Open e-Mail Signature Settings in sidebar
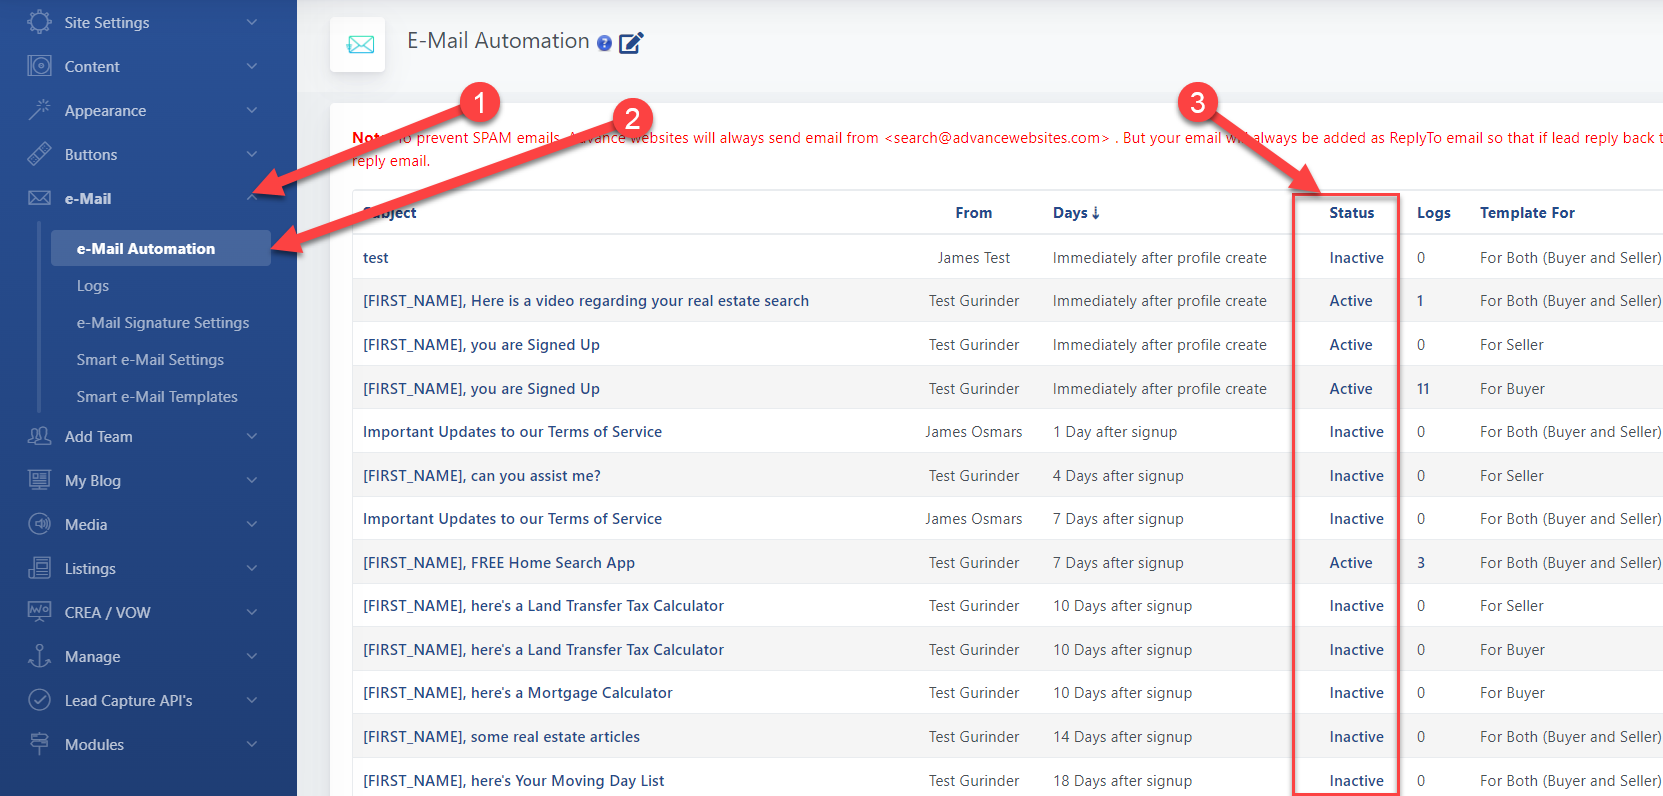Viewport: 1663px width, 796px height. 163,323
